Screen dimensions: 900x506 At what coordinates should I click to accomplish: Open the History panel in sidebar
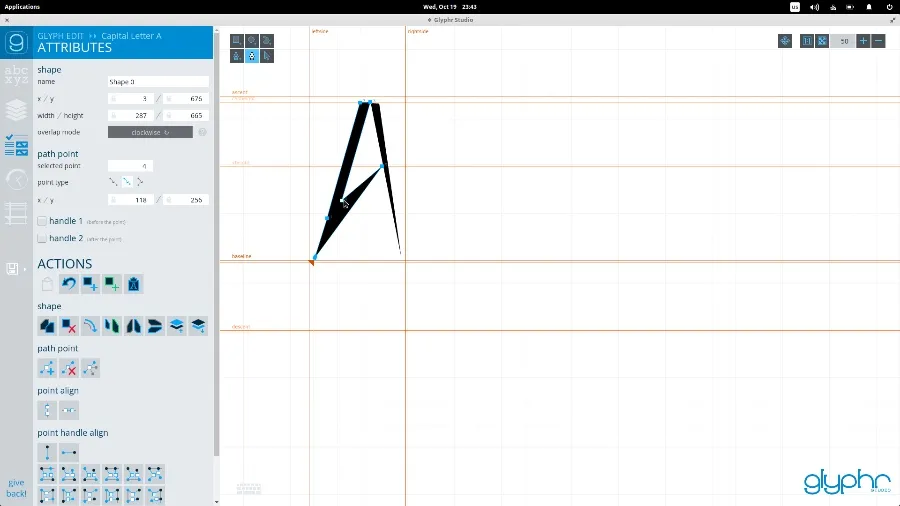pos(16,180)
